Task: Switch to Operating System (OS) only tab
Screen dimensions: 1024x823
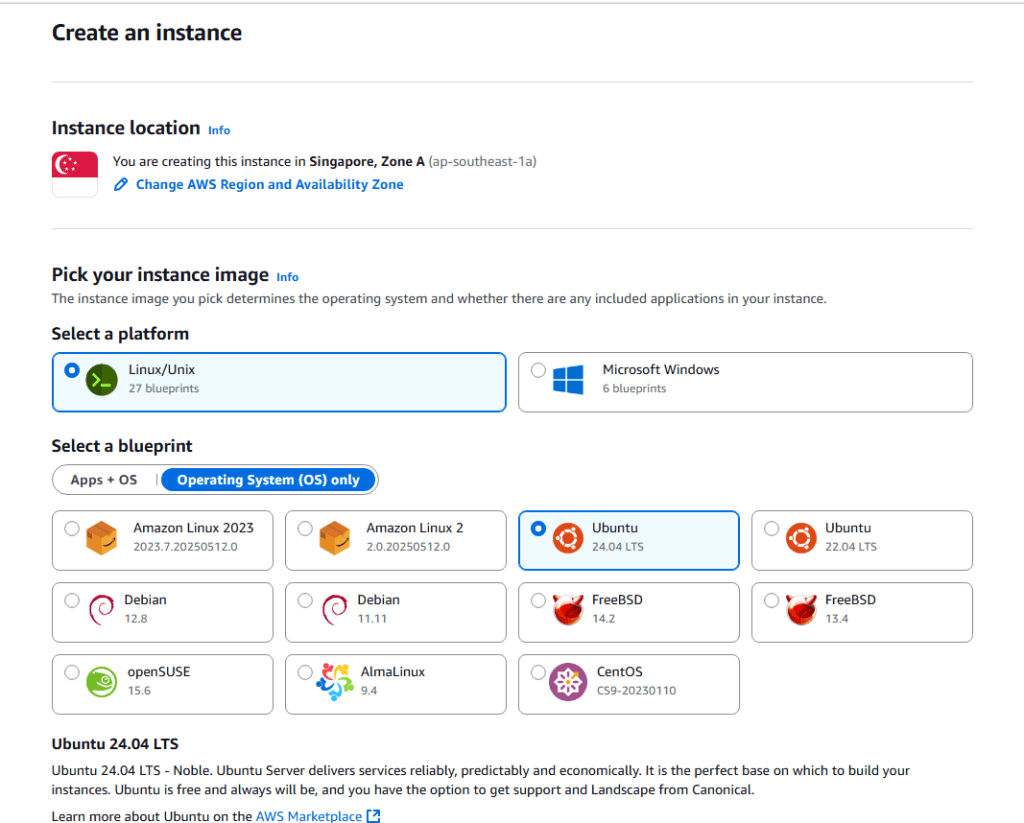Action: click(x=268, y=480)
